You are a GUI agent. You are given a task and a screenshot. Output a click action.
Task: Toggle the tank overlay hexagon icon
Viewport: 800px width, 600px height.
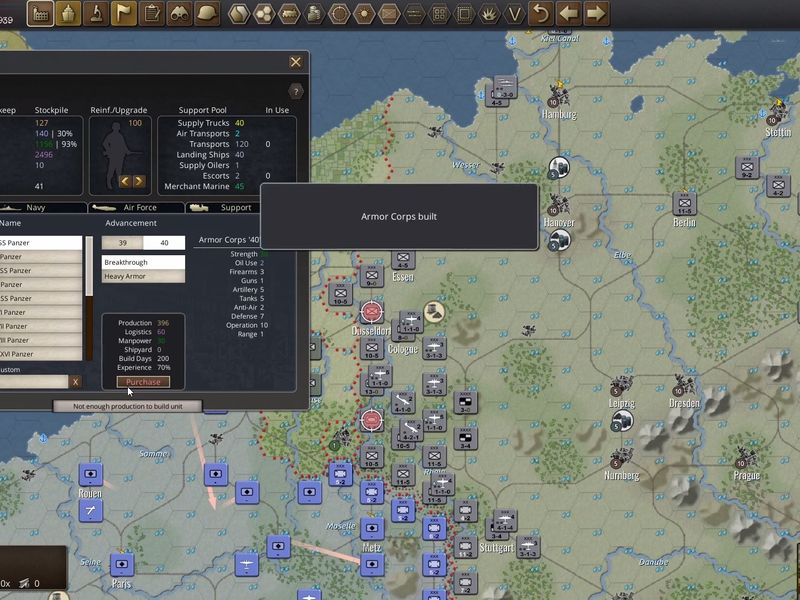289,14
